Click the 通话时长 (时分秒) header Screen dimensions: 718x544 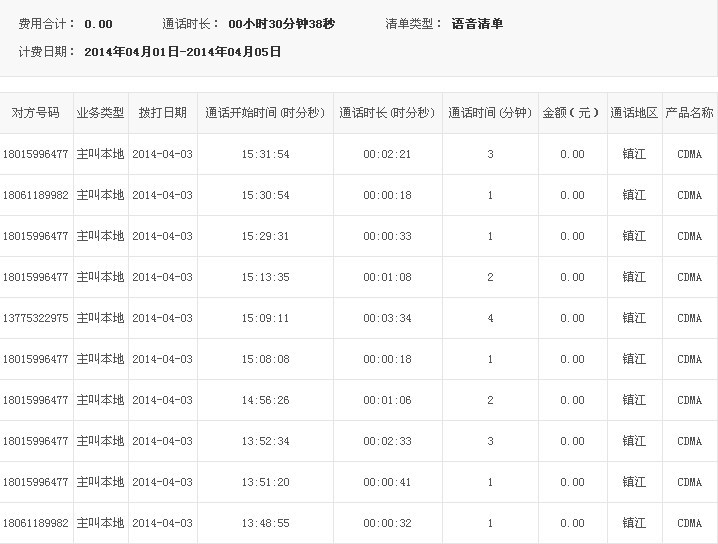[x=387, y=112]
